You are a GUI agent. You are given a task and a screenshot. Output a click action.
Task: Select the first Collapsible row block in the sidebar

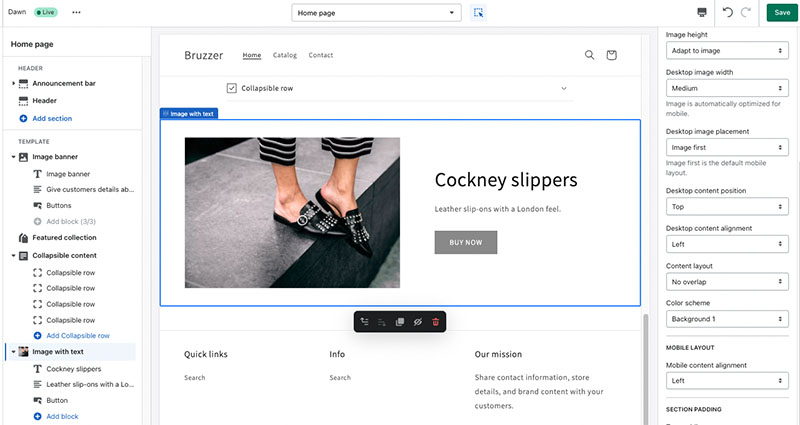pos(70,272)
